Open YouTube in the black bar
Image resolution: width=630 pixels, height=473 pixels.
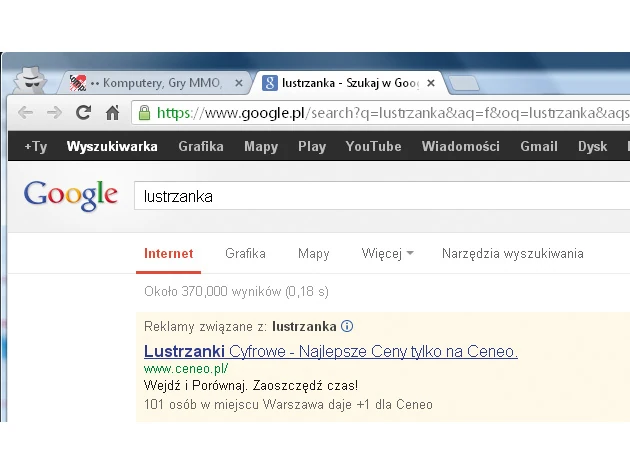click(x=373, y=146)
